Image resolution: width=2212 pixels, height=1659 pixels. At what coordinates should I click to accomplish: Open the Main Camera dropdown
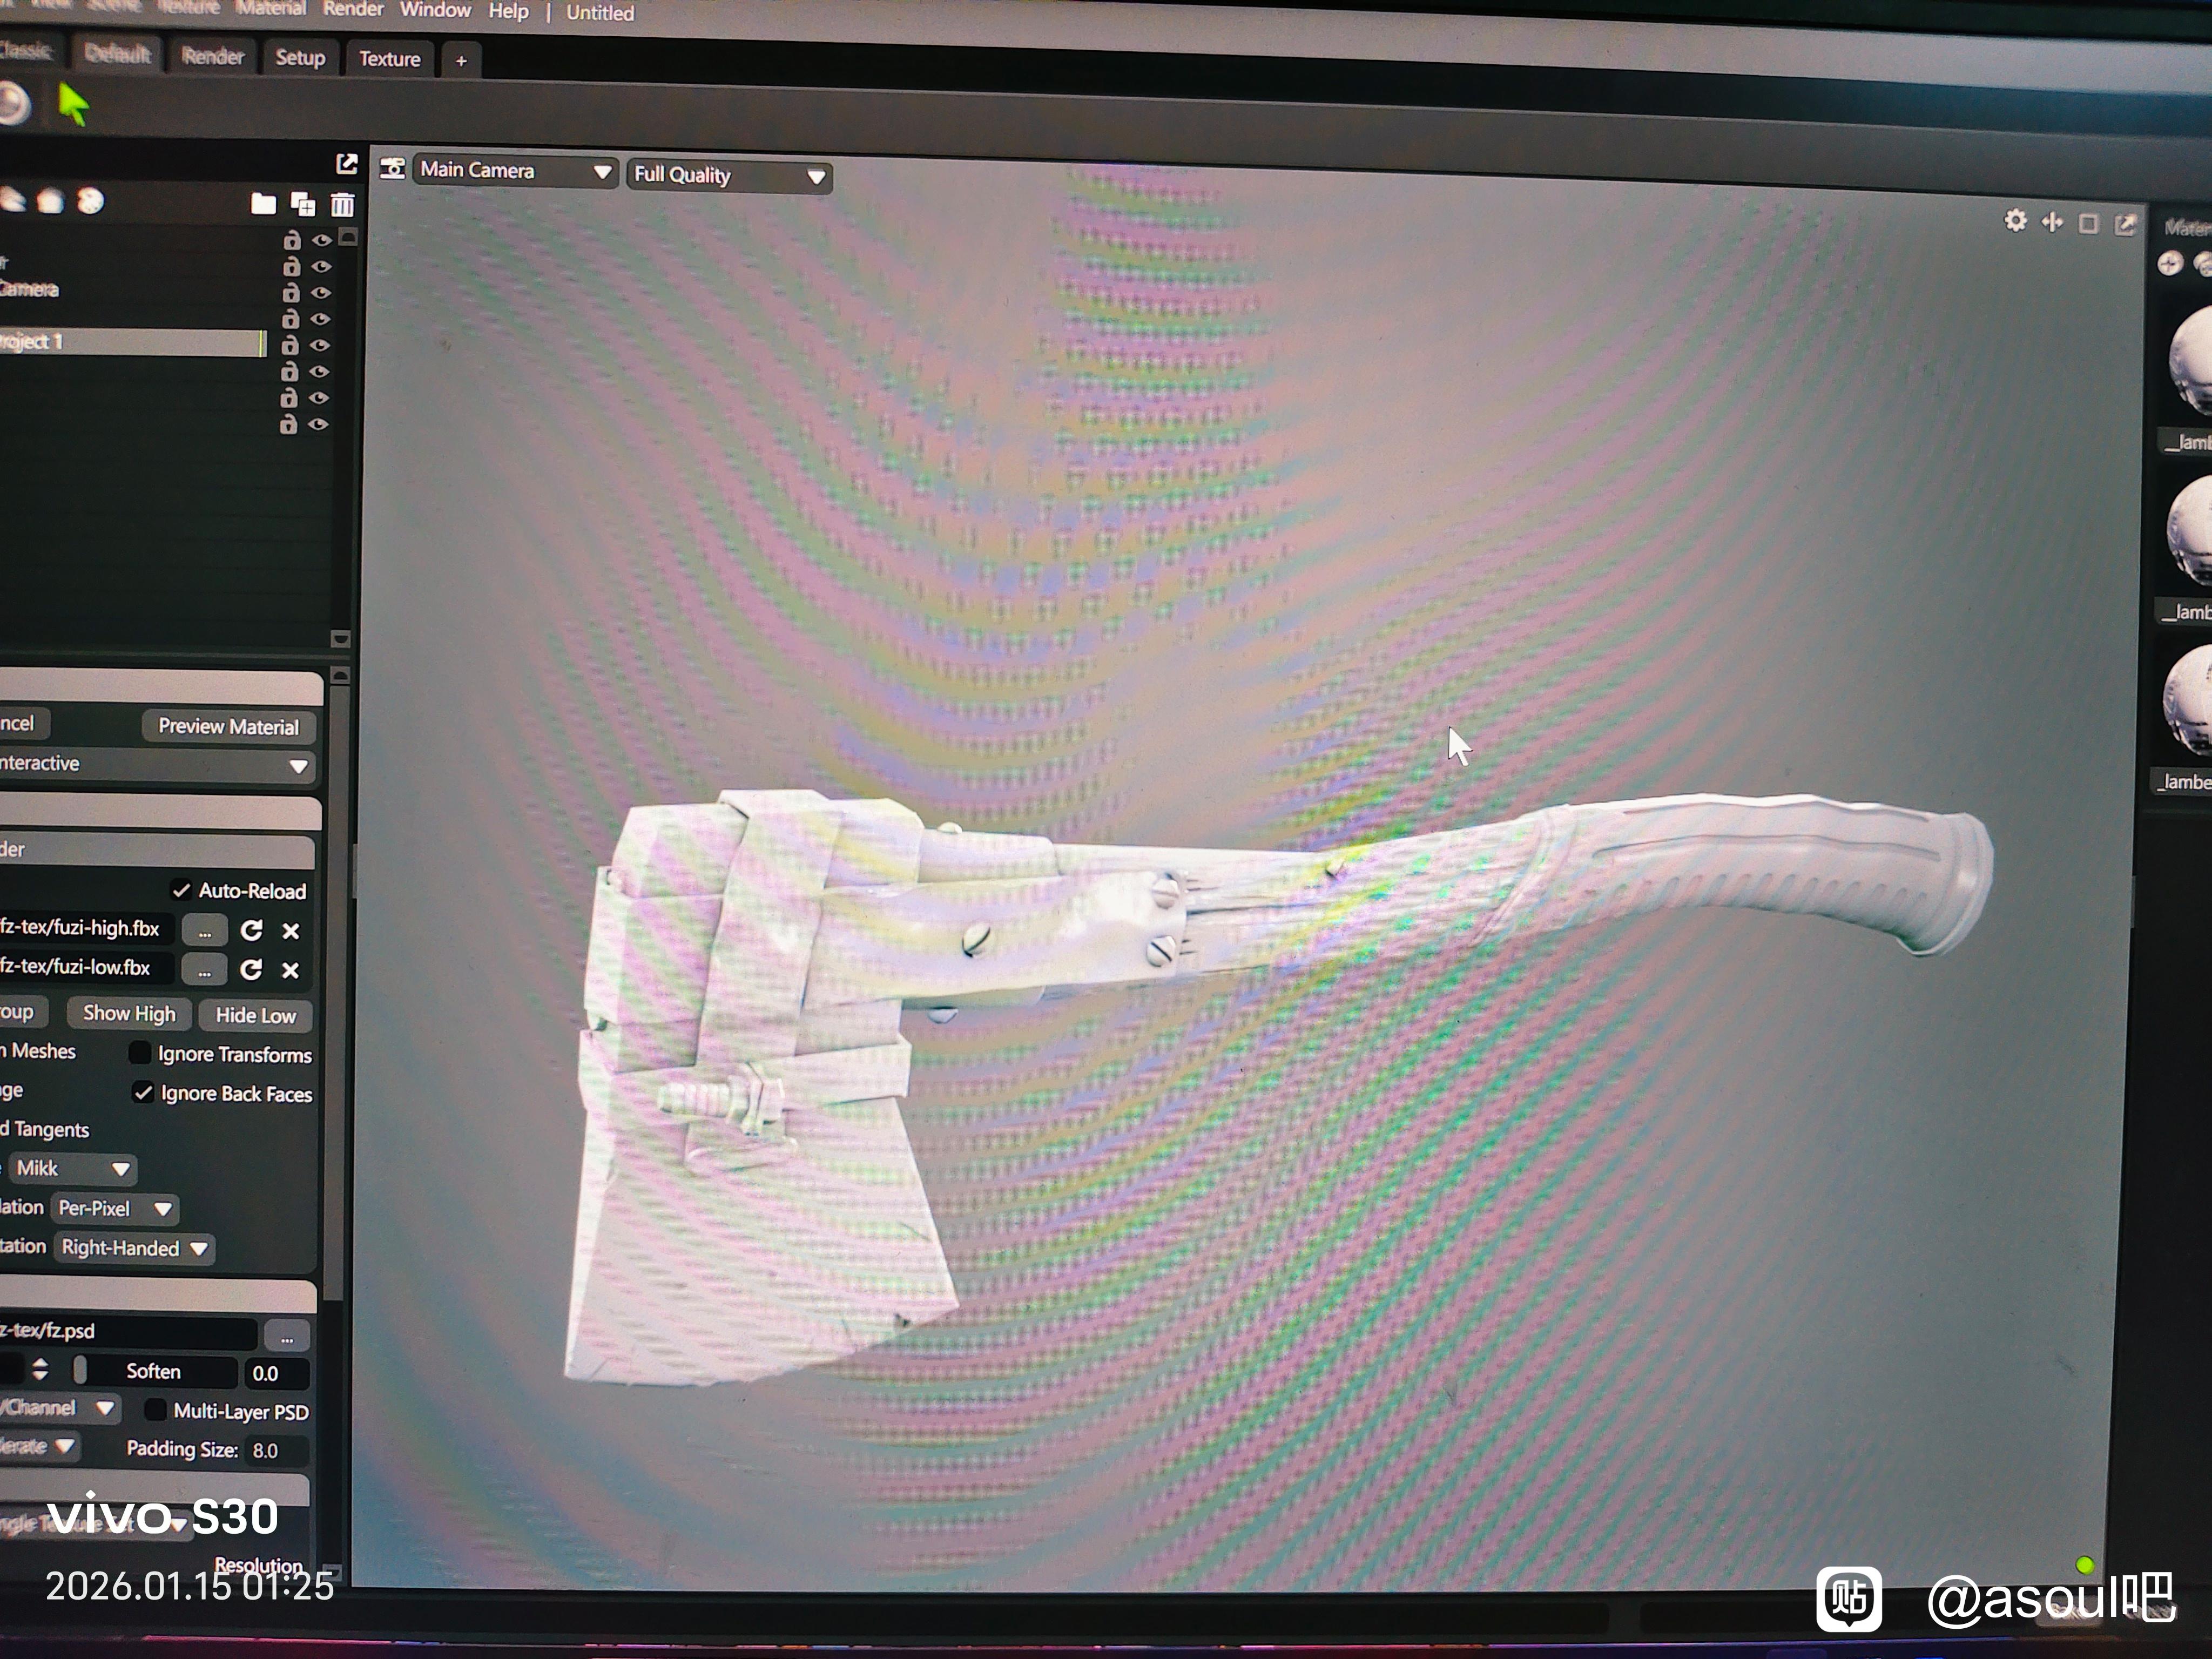pos(514,171)
